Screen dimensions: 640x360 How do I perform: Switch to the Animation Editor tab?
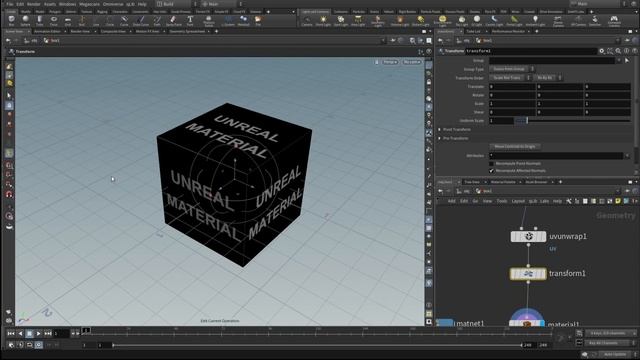[47, 31]
